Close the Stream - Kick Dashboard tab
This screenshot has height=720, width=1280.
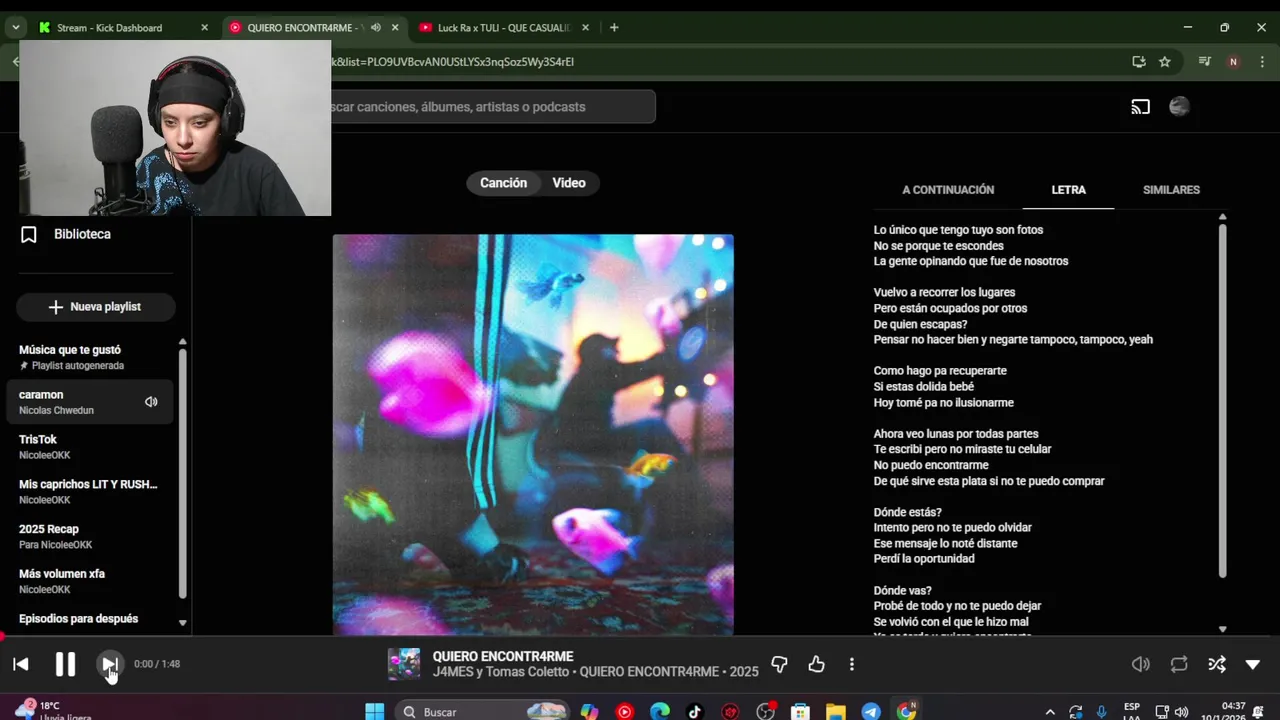[204, 28]
